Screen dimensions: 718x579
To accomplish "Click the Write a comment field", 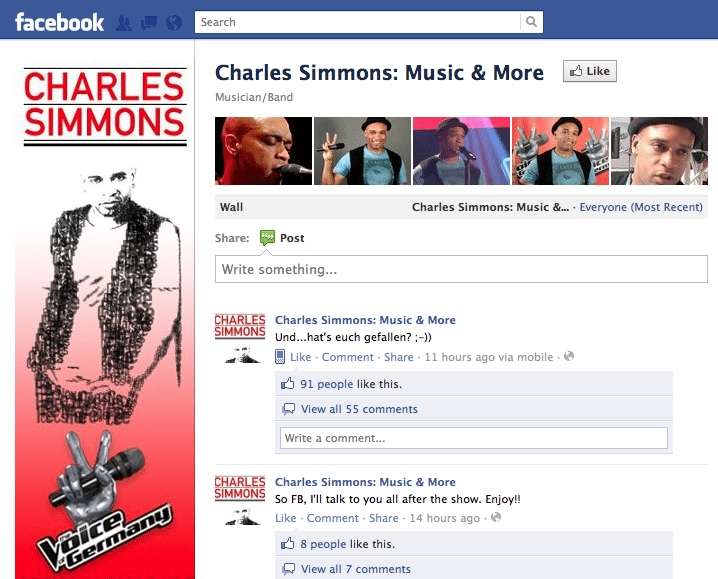I will (x=474, y=438).
